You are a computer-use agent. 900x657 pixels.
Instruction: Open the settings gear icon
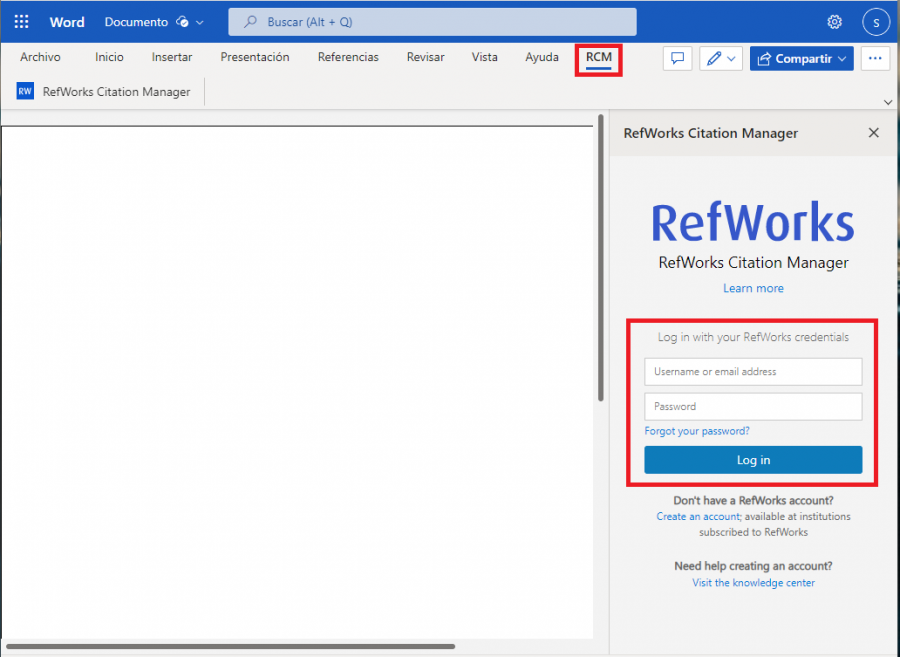click(834, 22)
